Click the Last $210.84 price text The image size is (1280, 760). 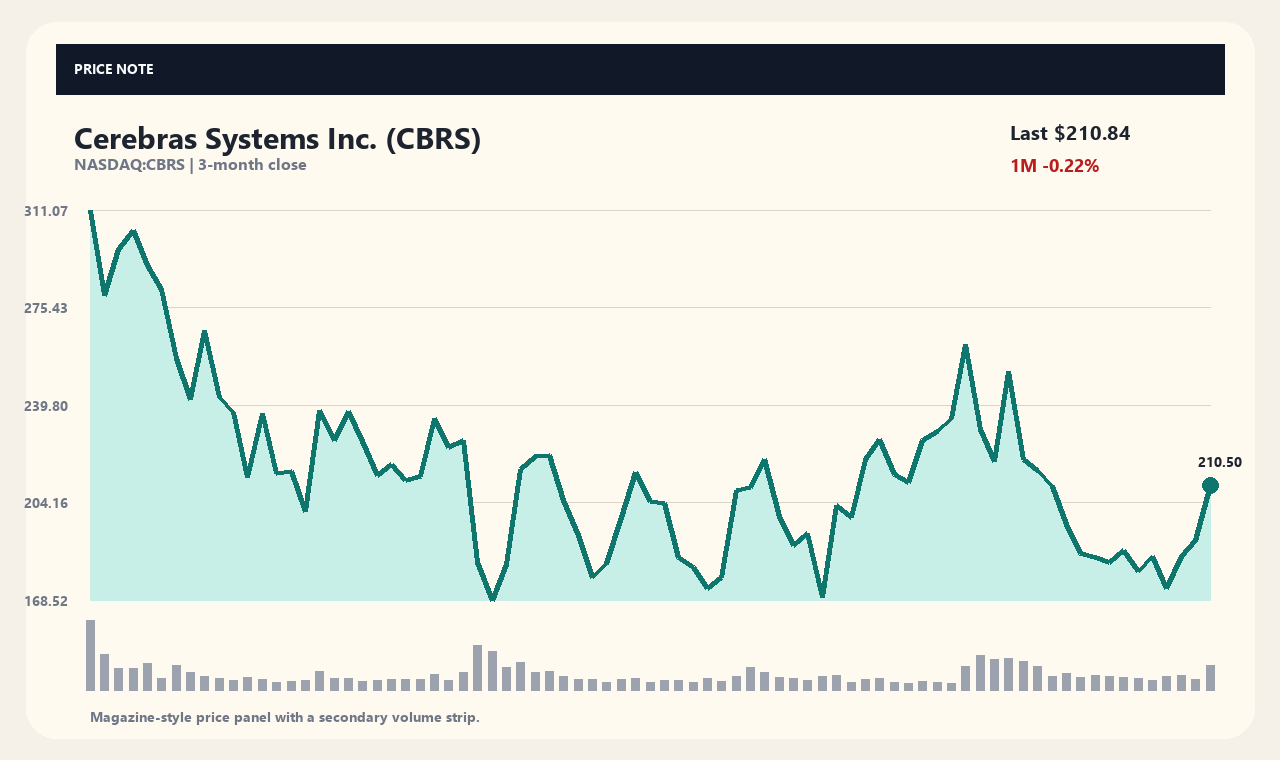click(x=1070, y=134)
